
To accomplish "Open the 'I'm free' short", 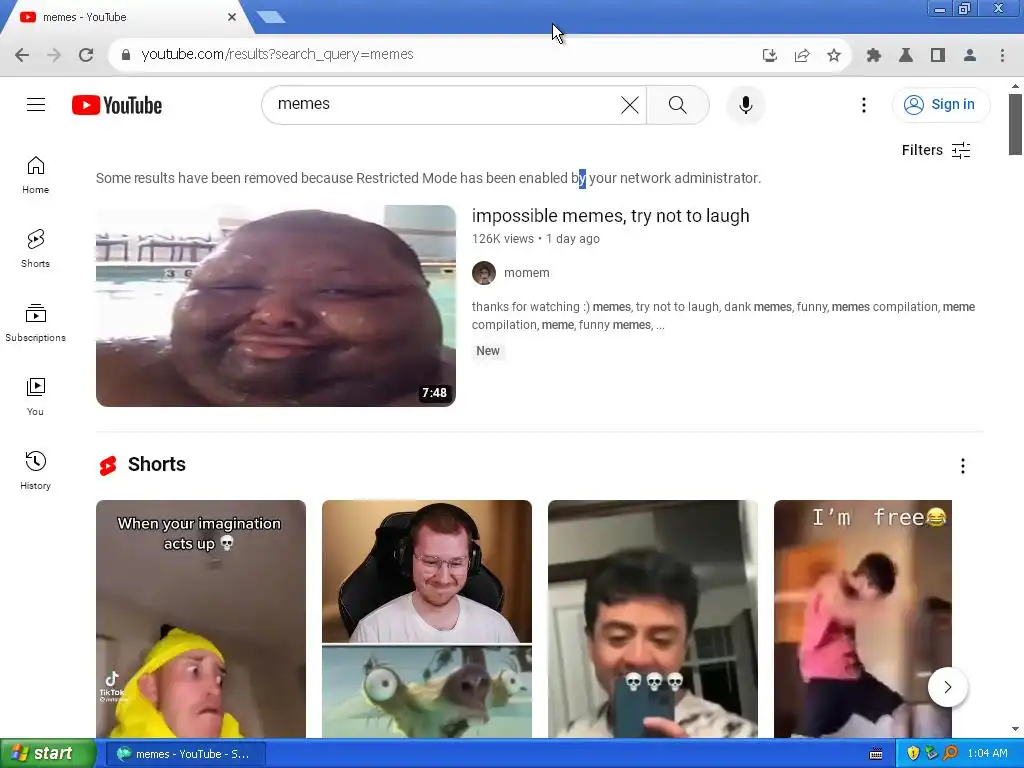I will click(x=863, y=619).
